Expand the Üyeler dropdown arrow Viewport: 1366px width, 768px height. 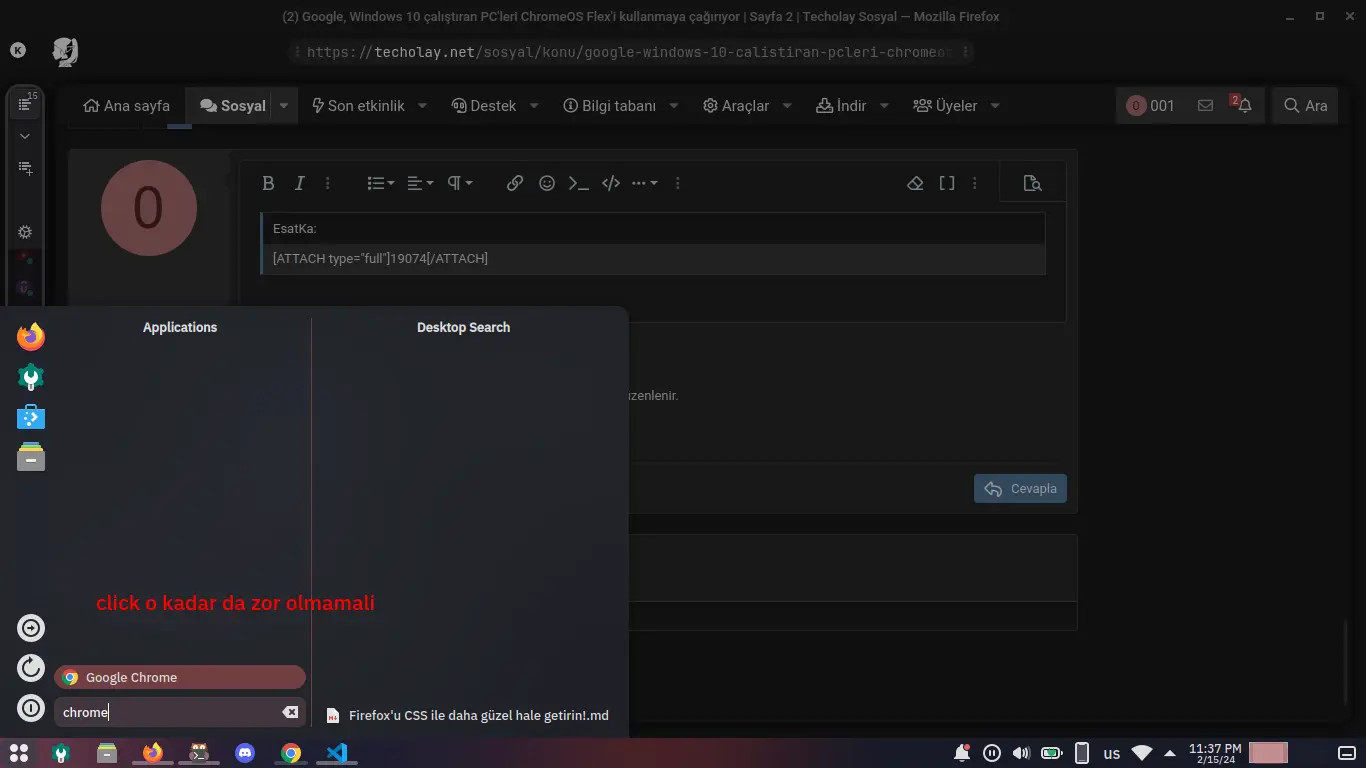coord(995,105)
